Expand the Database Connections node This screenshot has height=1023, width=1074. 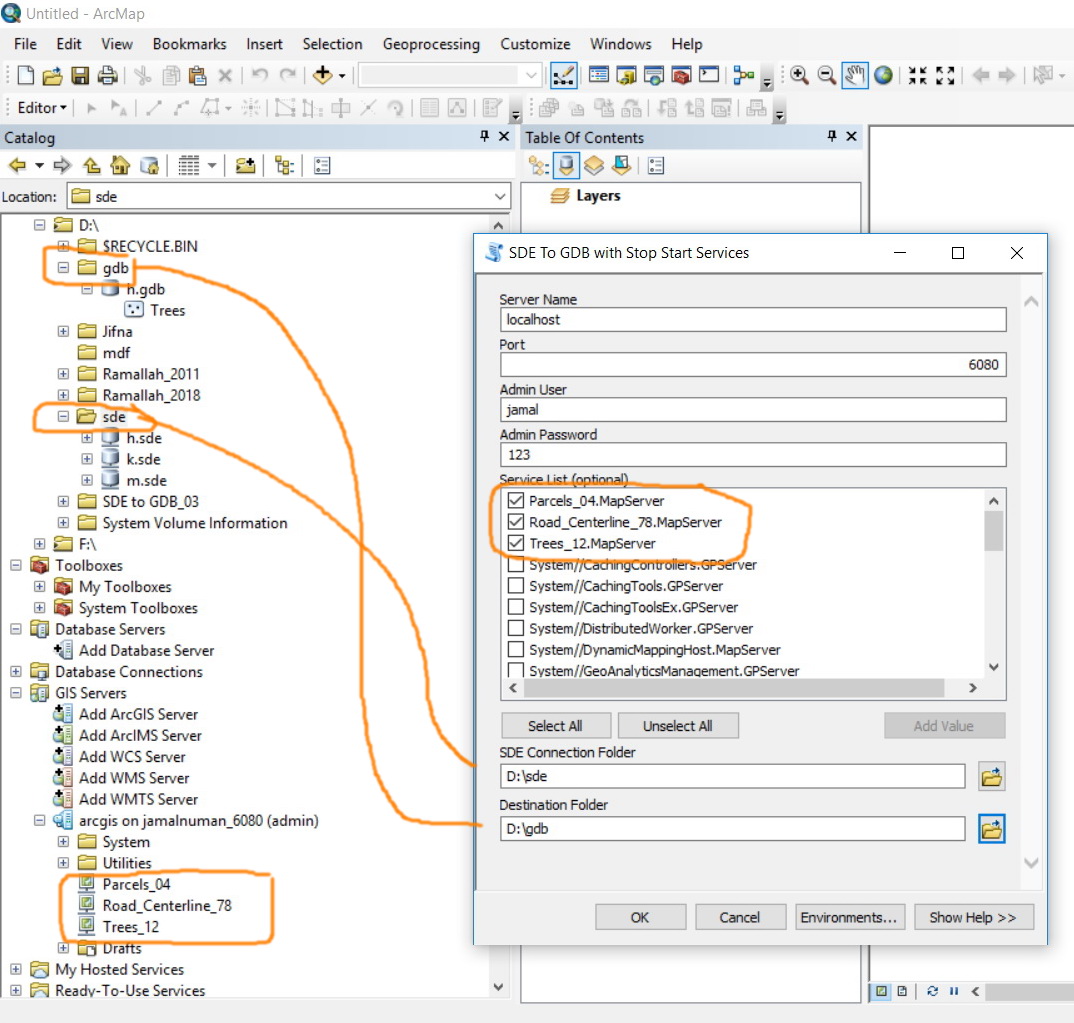(x=16, y=671)
